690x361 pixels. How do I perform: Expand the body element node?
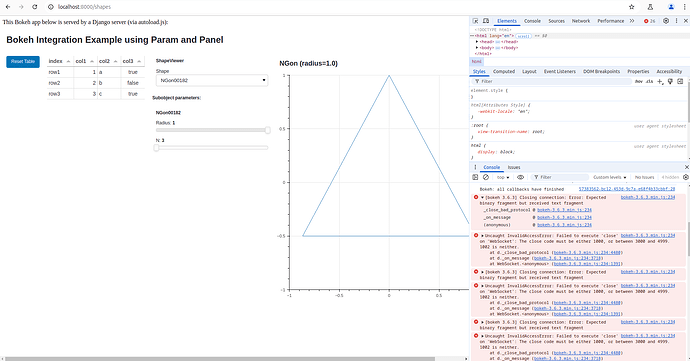(x=477, y=48)
